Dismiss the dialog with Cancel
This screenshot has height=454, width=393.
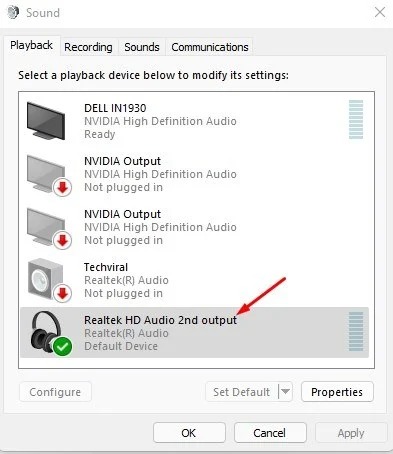[x=270, y=433]
